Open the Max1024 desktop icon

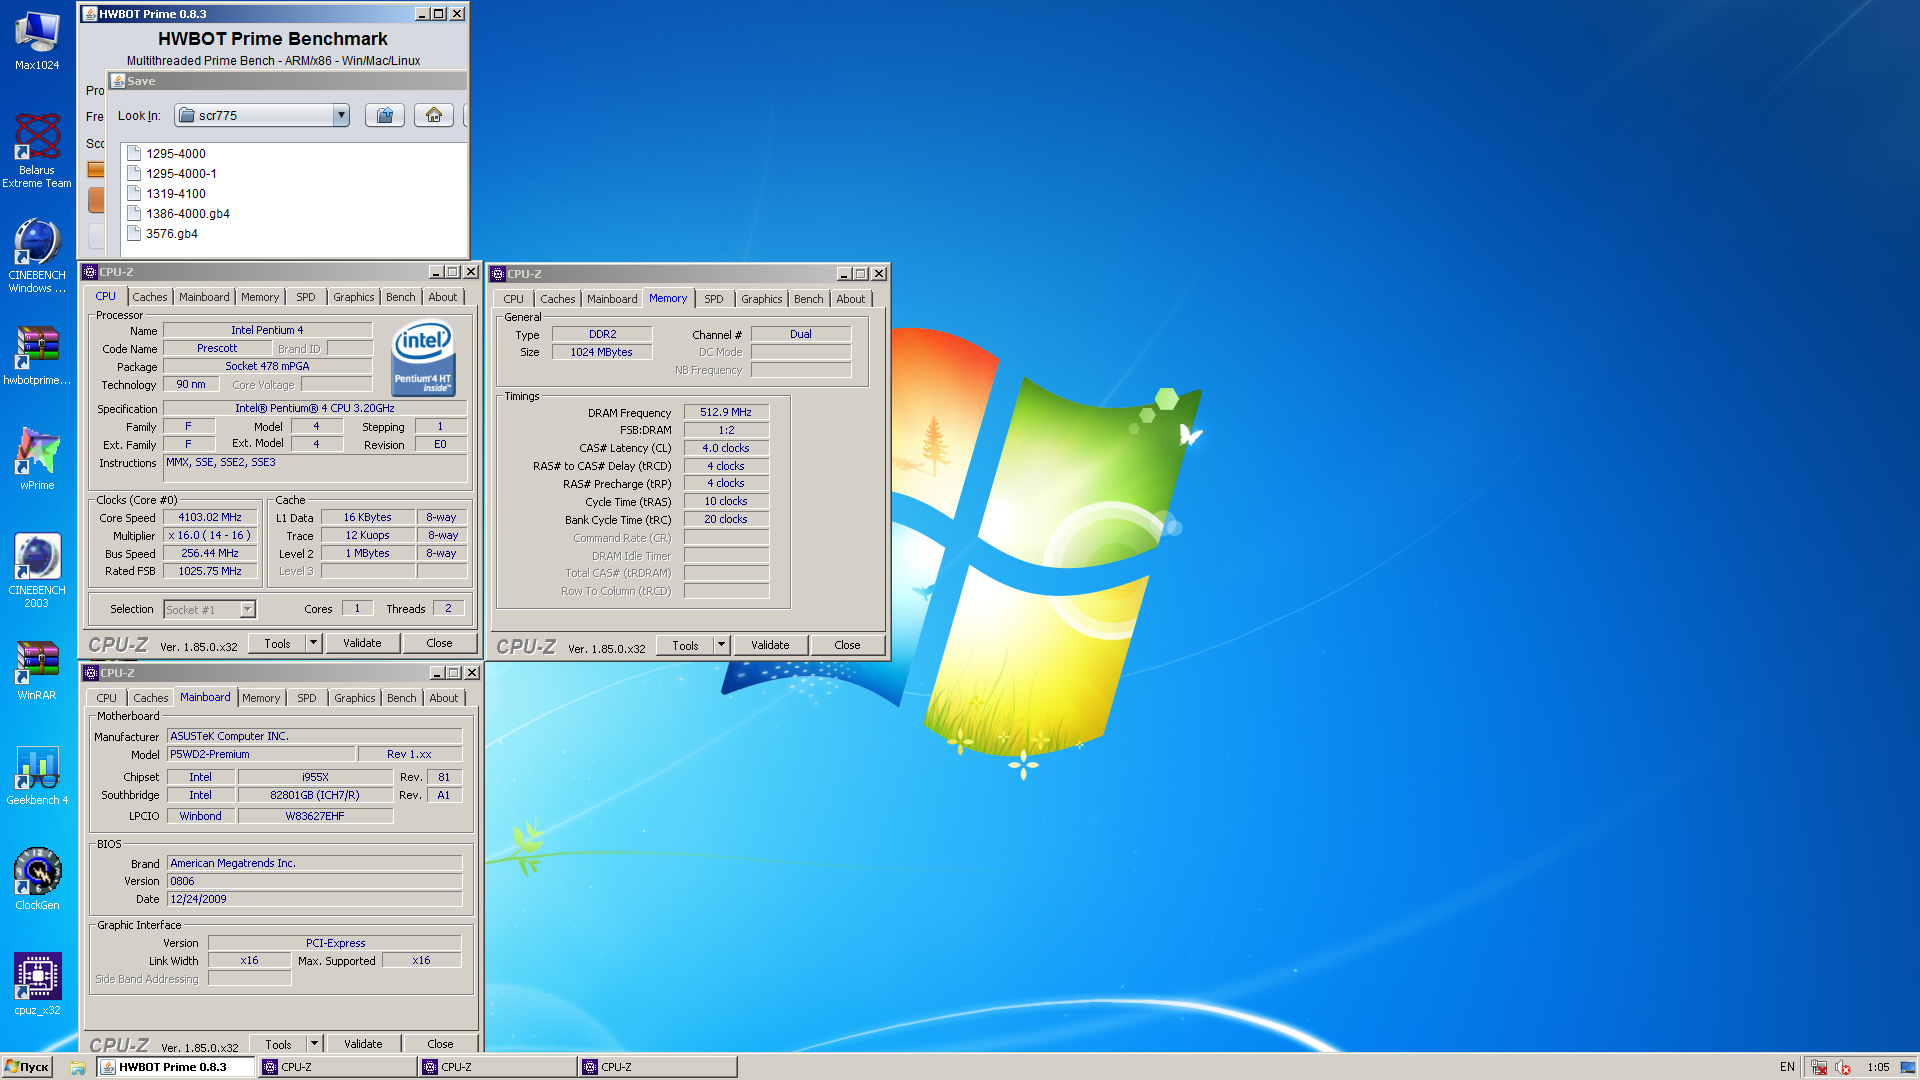[37, 41]
